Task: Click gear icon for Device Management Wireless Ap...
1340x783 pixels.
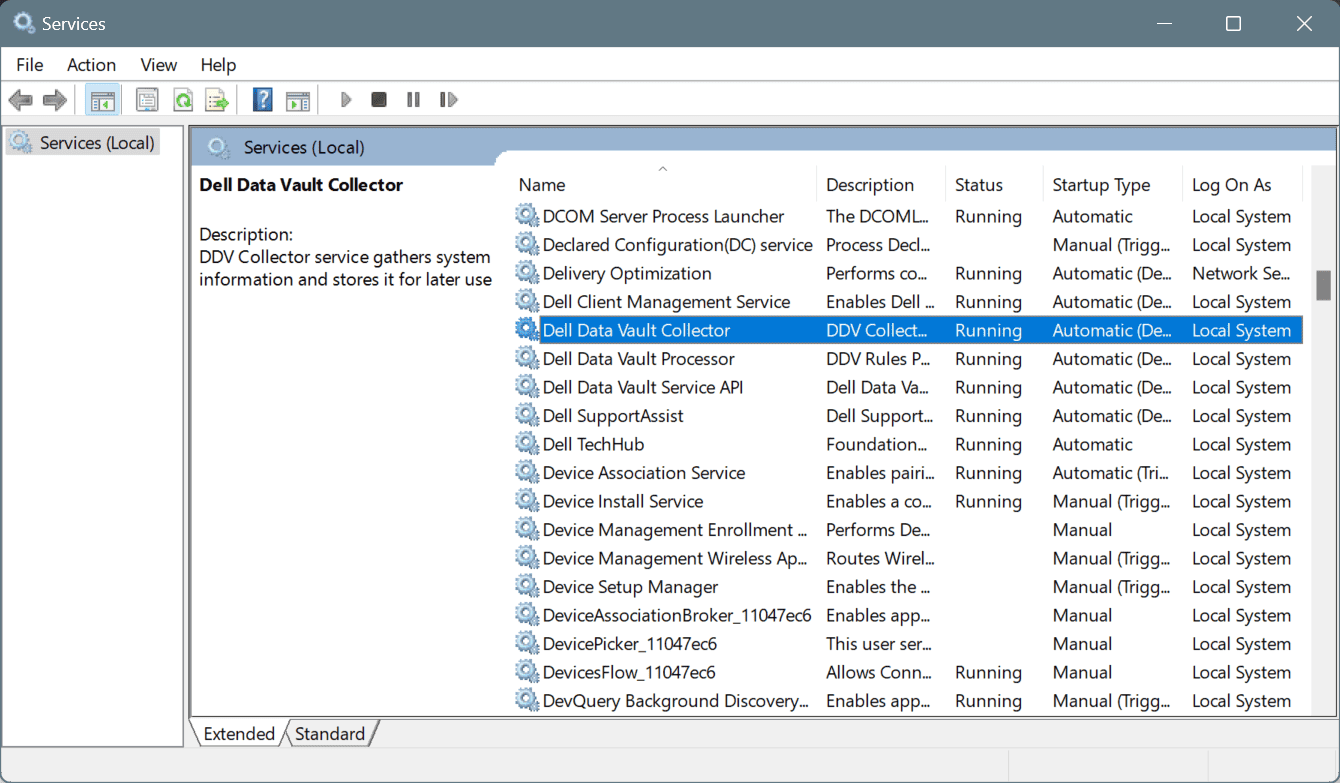Action: [x=527, y=558]
